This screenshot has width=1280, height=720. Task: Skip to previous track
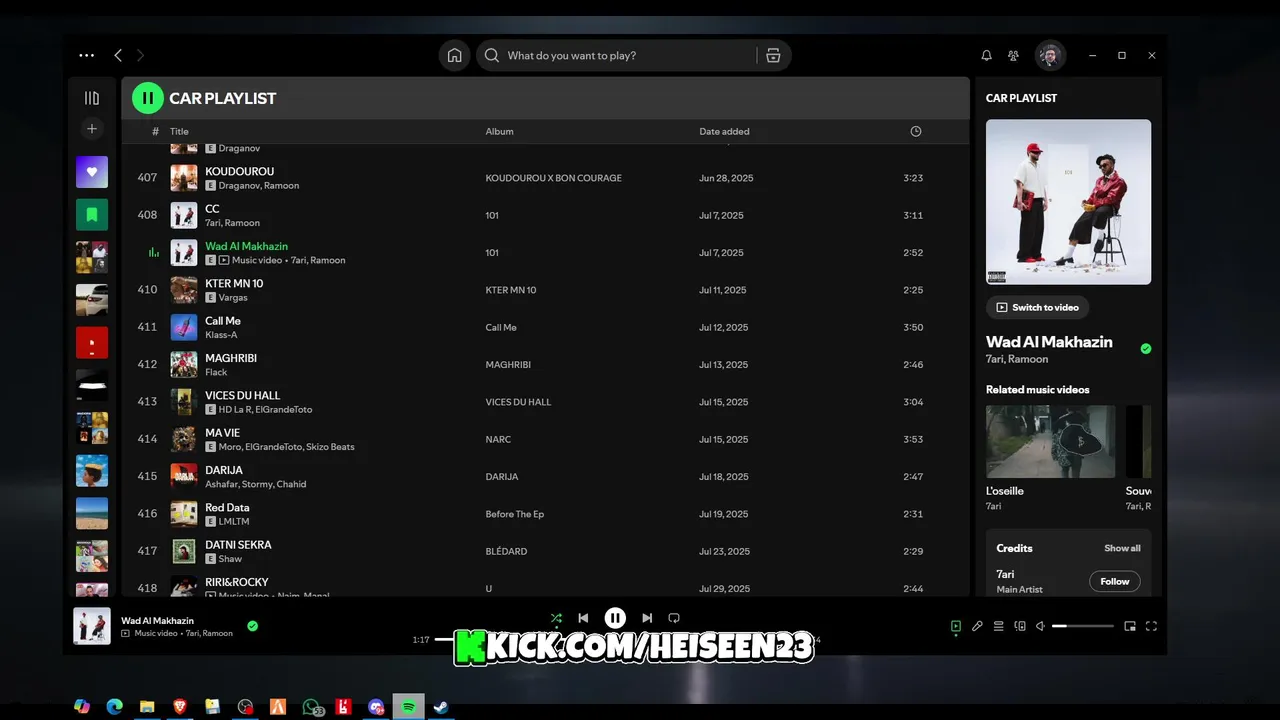coord(583,618)
